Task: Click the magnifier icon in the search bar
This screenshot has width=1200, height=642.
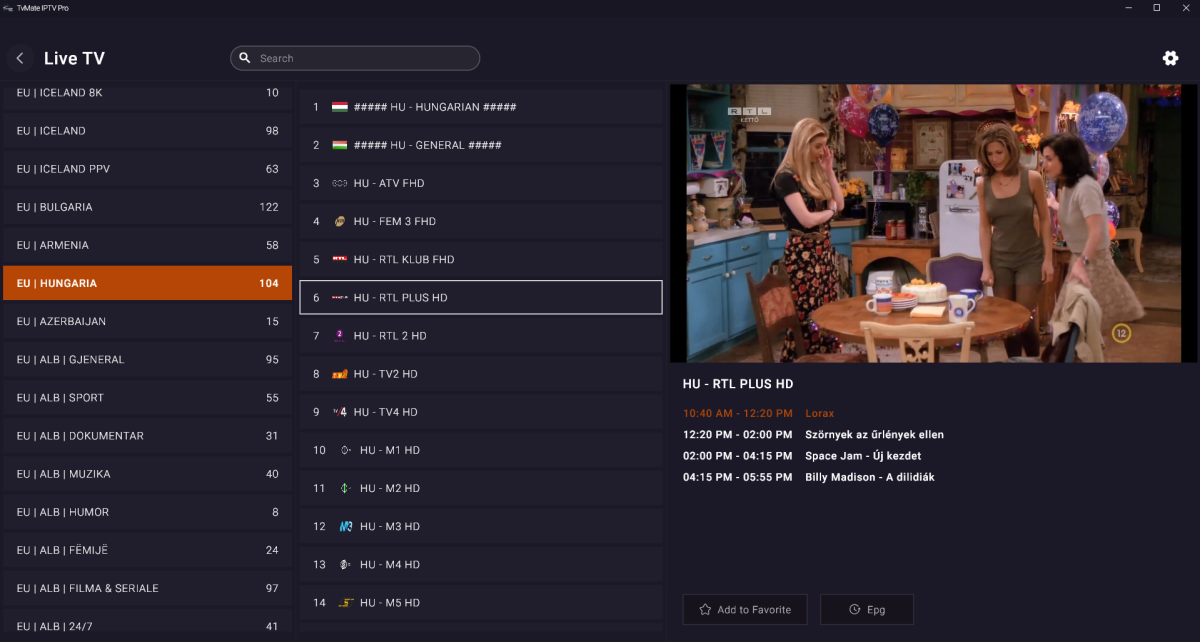Action: click(x=245, y=58)
